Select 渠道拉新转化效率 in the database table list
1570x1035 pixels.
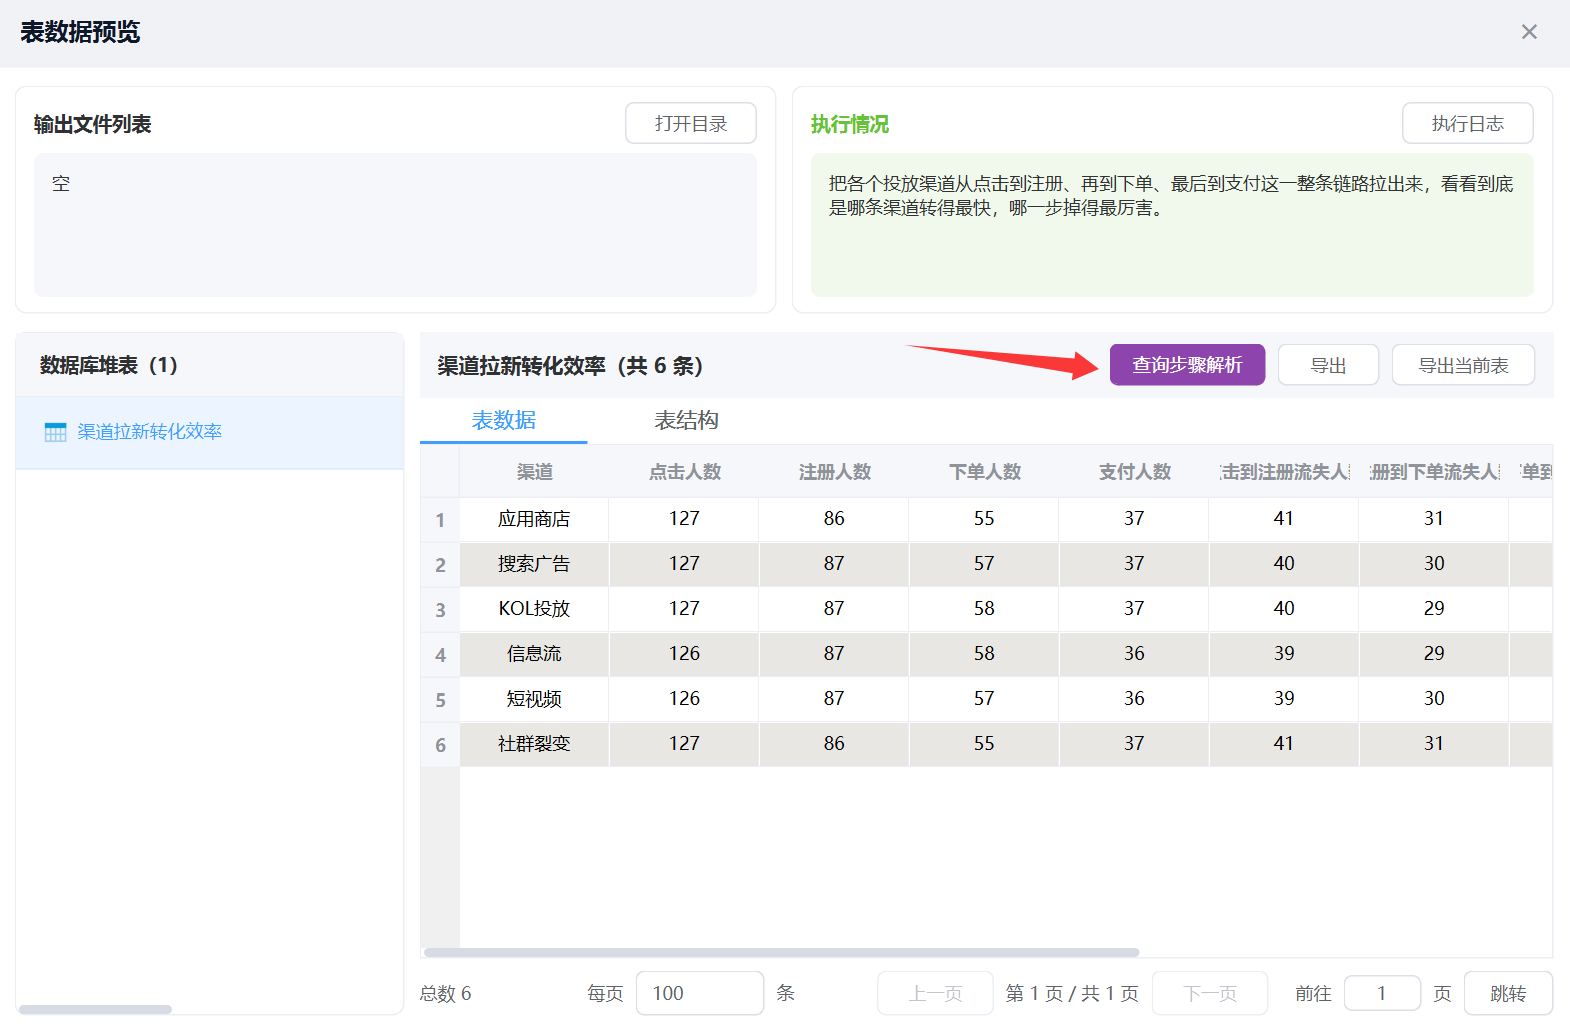[150, 432]
